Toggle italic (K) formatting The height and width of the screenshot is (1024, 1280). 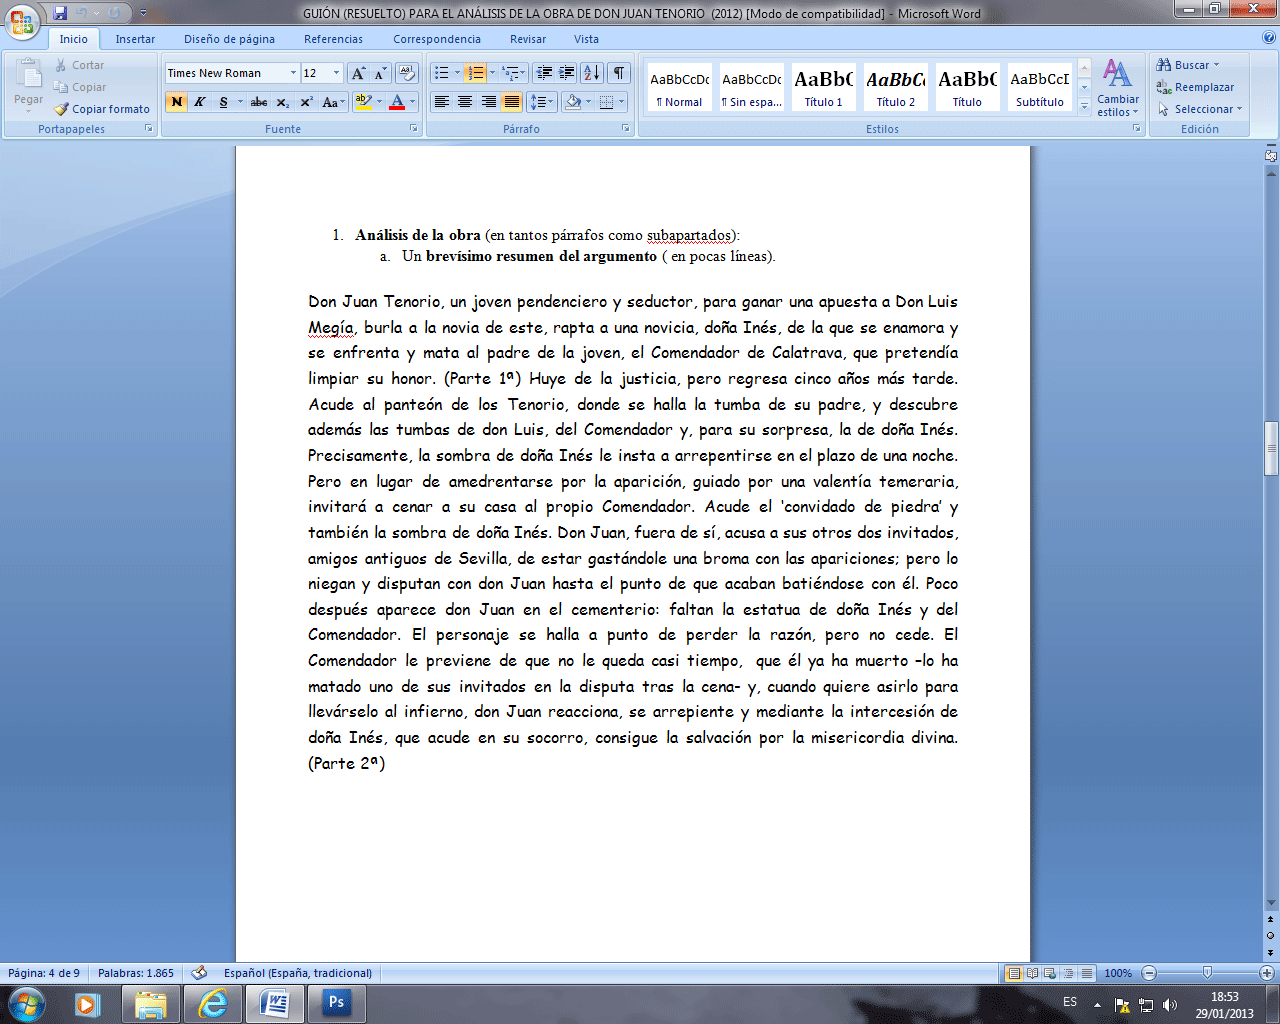coord(200,102)
